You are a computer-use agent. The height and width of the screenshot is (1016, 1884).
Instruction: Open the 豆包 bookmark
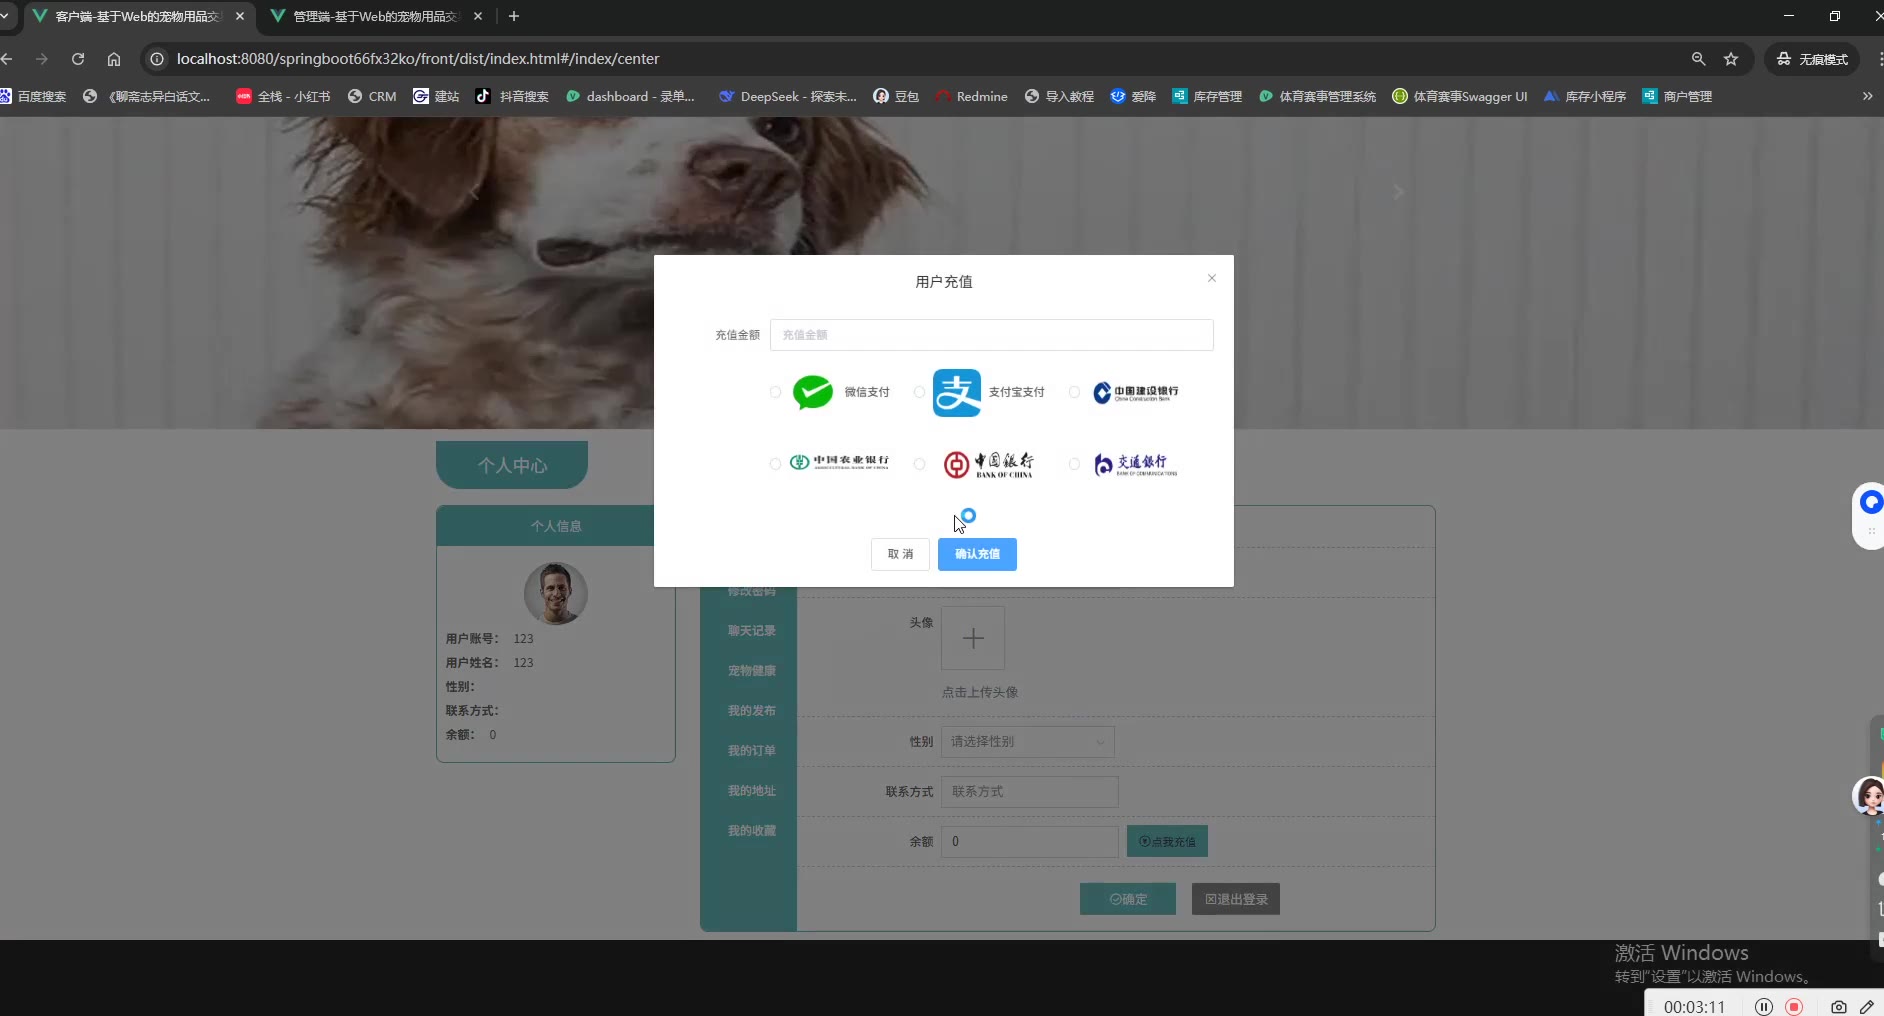coord(896,96)
